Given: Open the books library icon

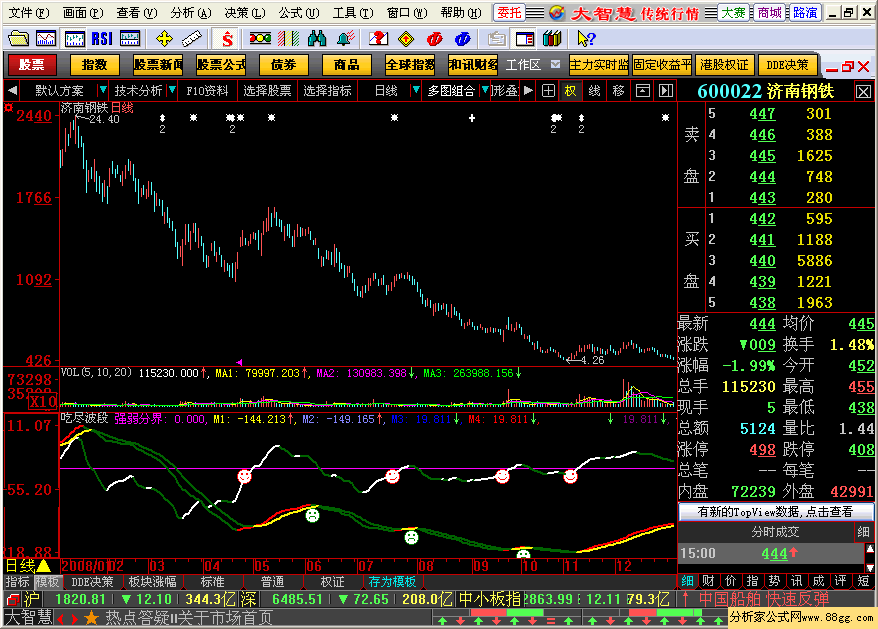Looking at the screenshot, I should 552,39.
